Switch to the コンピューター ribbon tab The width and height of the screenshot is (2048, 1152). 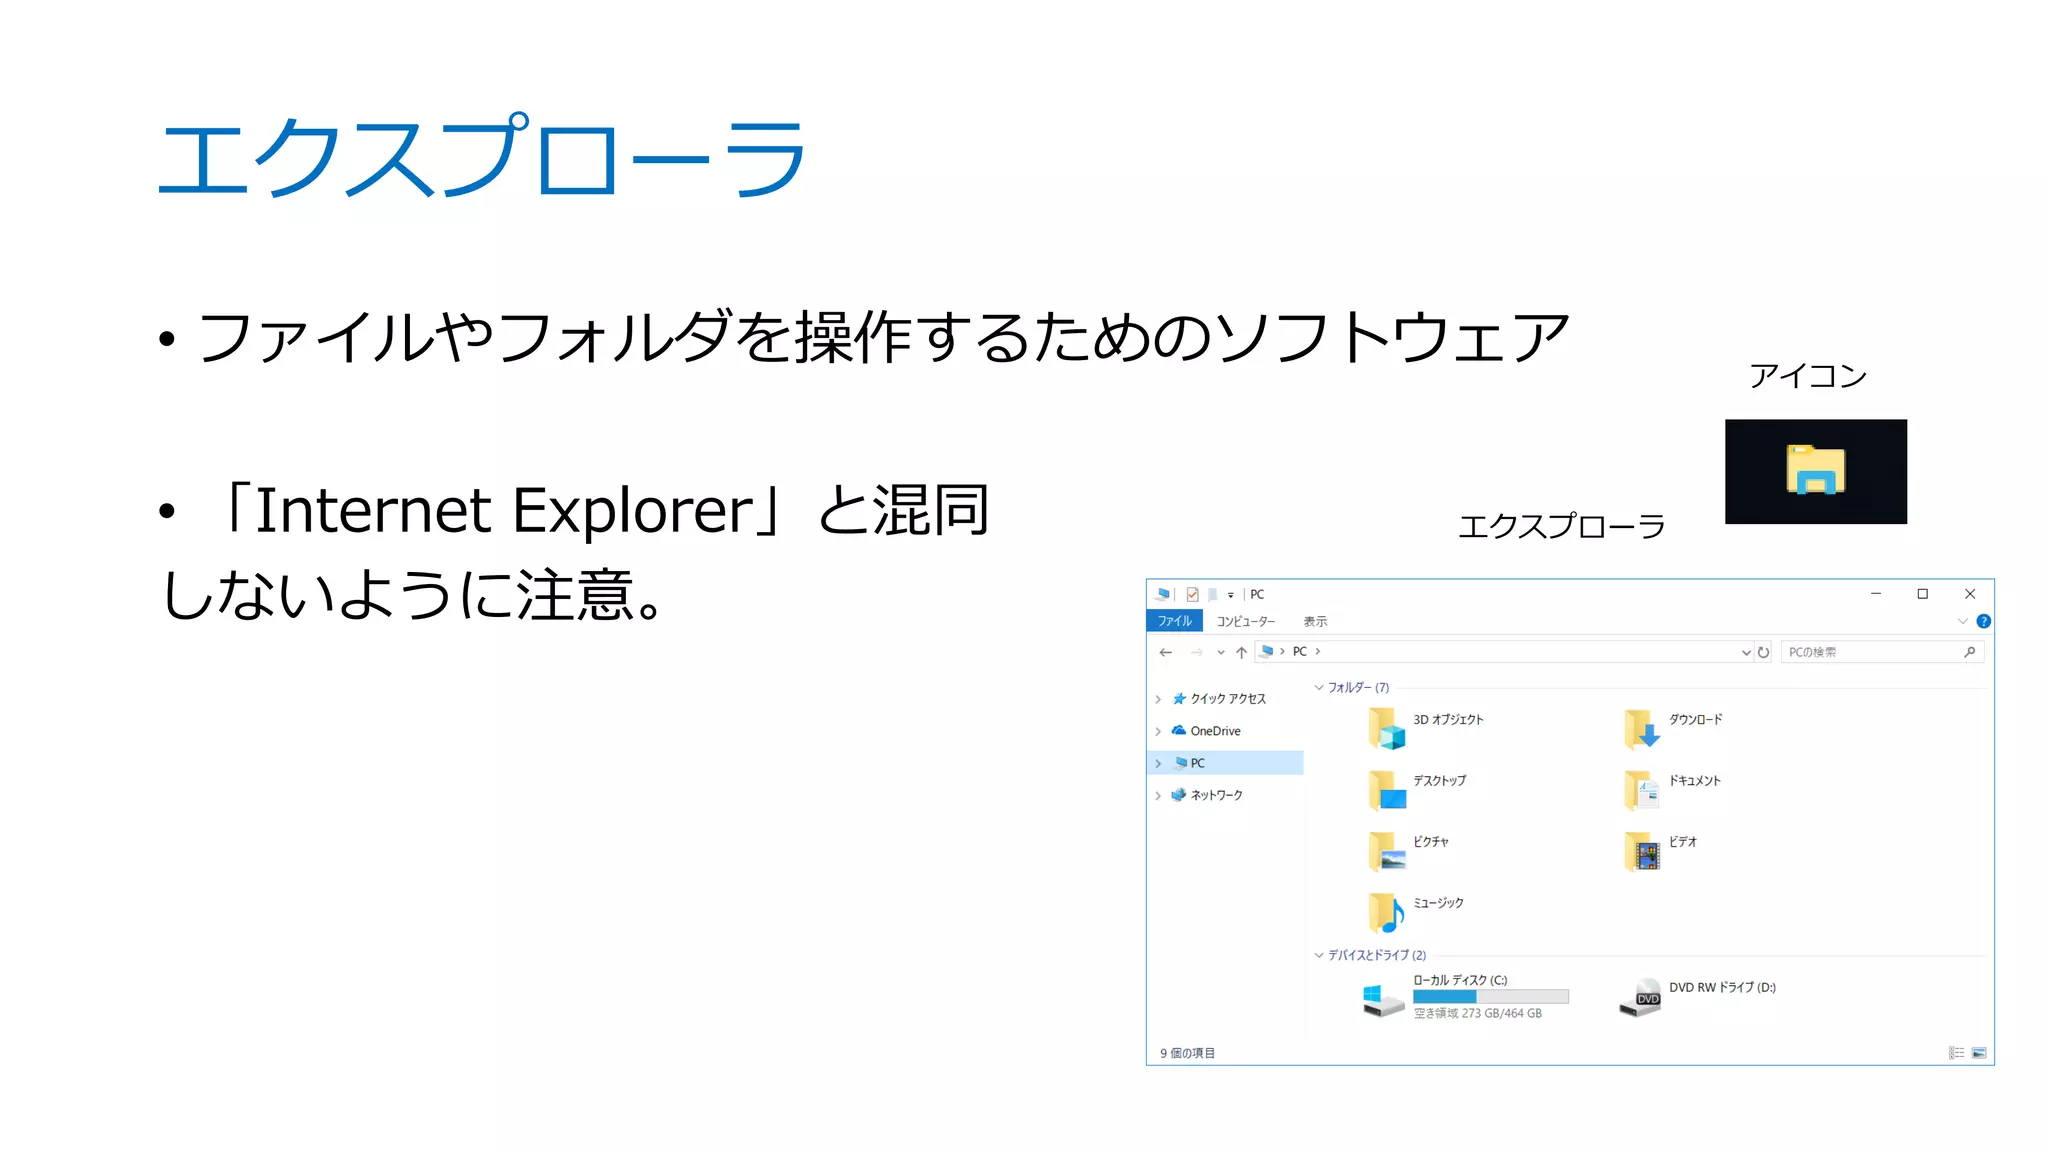1245,621
